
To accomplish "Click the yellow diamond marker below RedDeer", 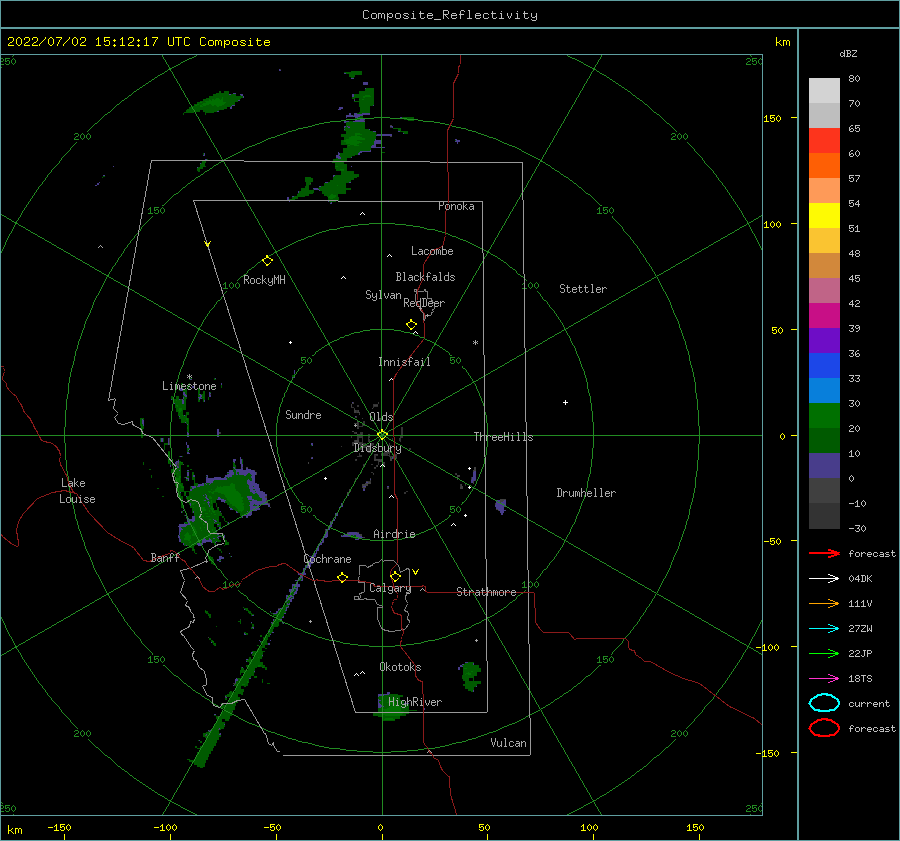I will click(x=411, y=325).
